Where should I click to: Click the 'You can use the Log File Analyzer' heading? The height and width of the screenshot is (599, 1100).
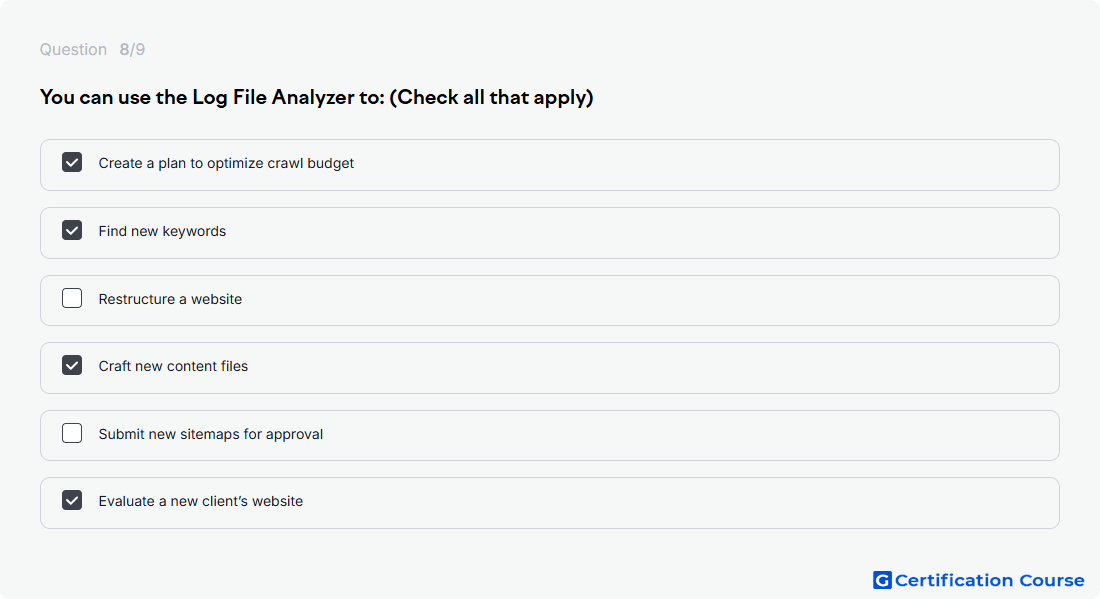coord(316,97)
